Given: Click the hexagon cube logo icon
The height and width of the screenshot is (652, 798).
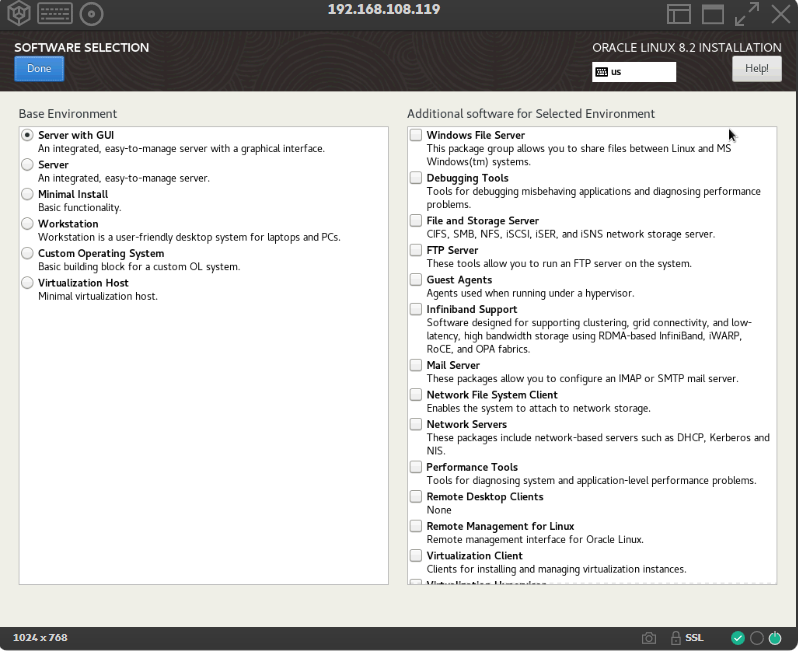Looking at the screenshot, I should (19, 13).
